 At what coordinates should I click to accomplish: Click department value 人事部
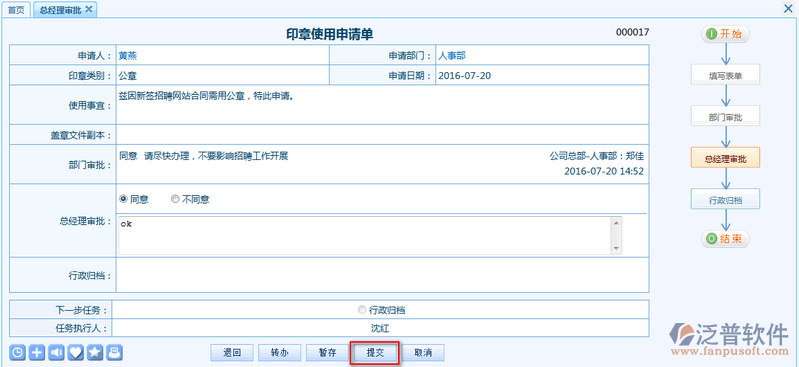[x=451, y=56]
